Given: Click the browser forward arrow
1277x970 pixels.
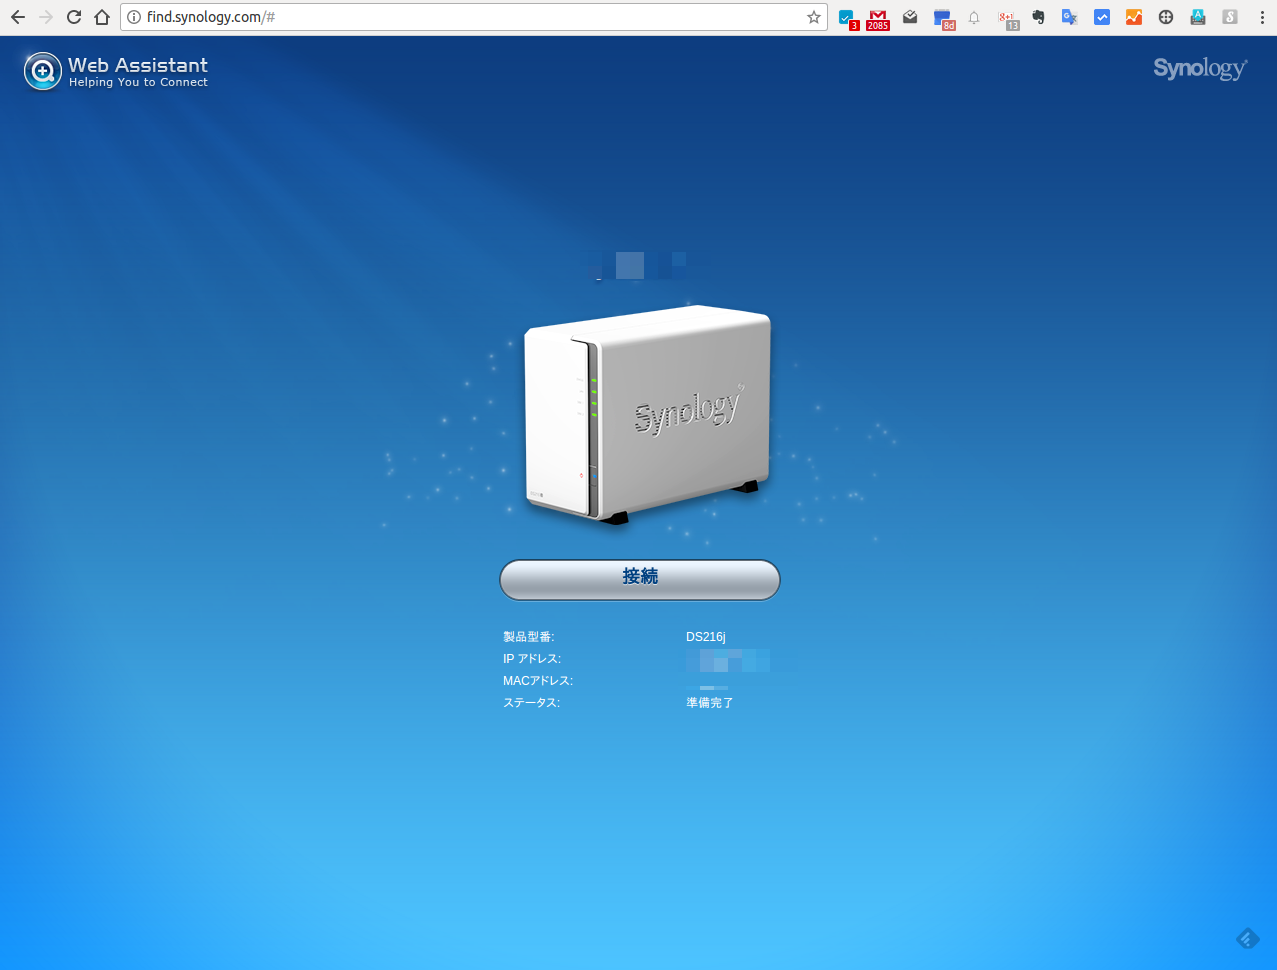Looking at the screenshot, I should click(x=45, y=17).
